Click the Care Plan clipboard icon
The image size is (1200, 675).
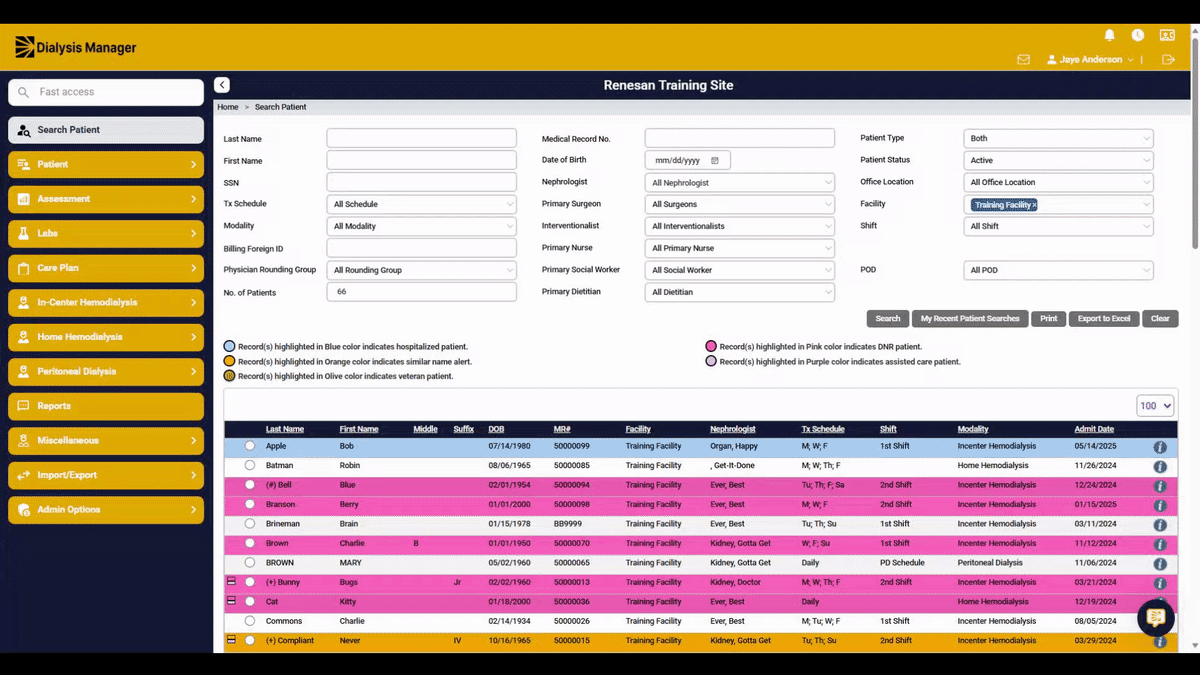click(x=22, y=268)
